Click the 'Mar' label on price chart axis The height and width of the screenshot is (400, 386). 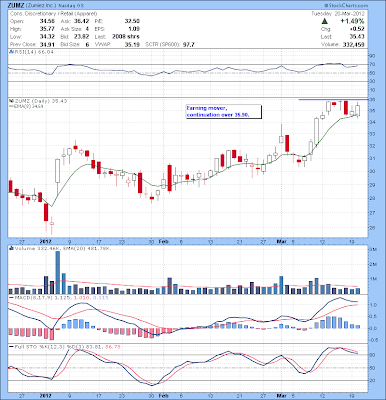point(281,240)
